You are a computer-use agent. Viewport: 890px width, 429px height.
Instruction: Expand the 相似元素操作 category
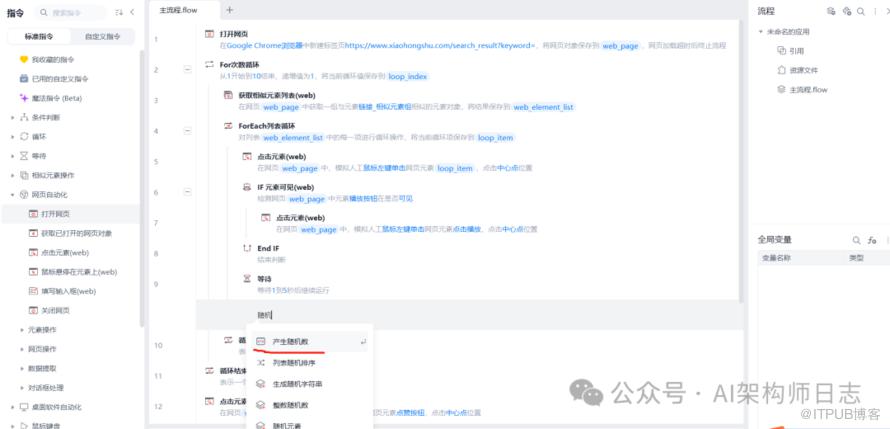12,175
